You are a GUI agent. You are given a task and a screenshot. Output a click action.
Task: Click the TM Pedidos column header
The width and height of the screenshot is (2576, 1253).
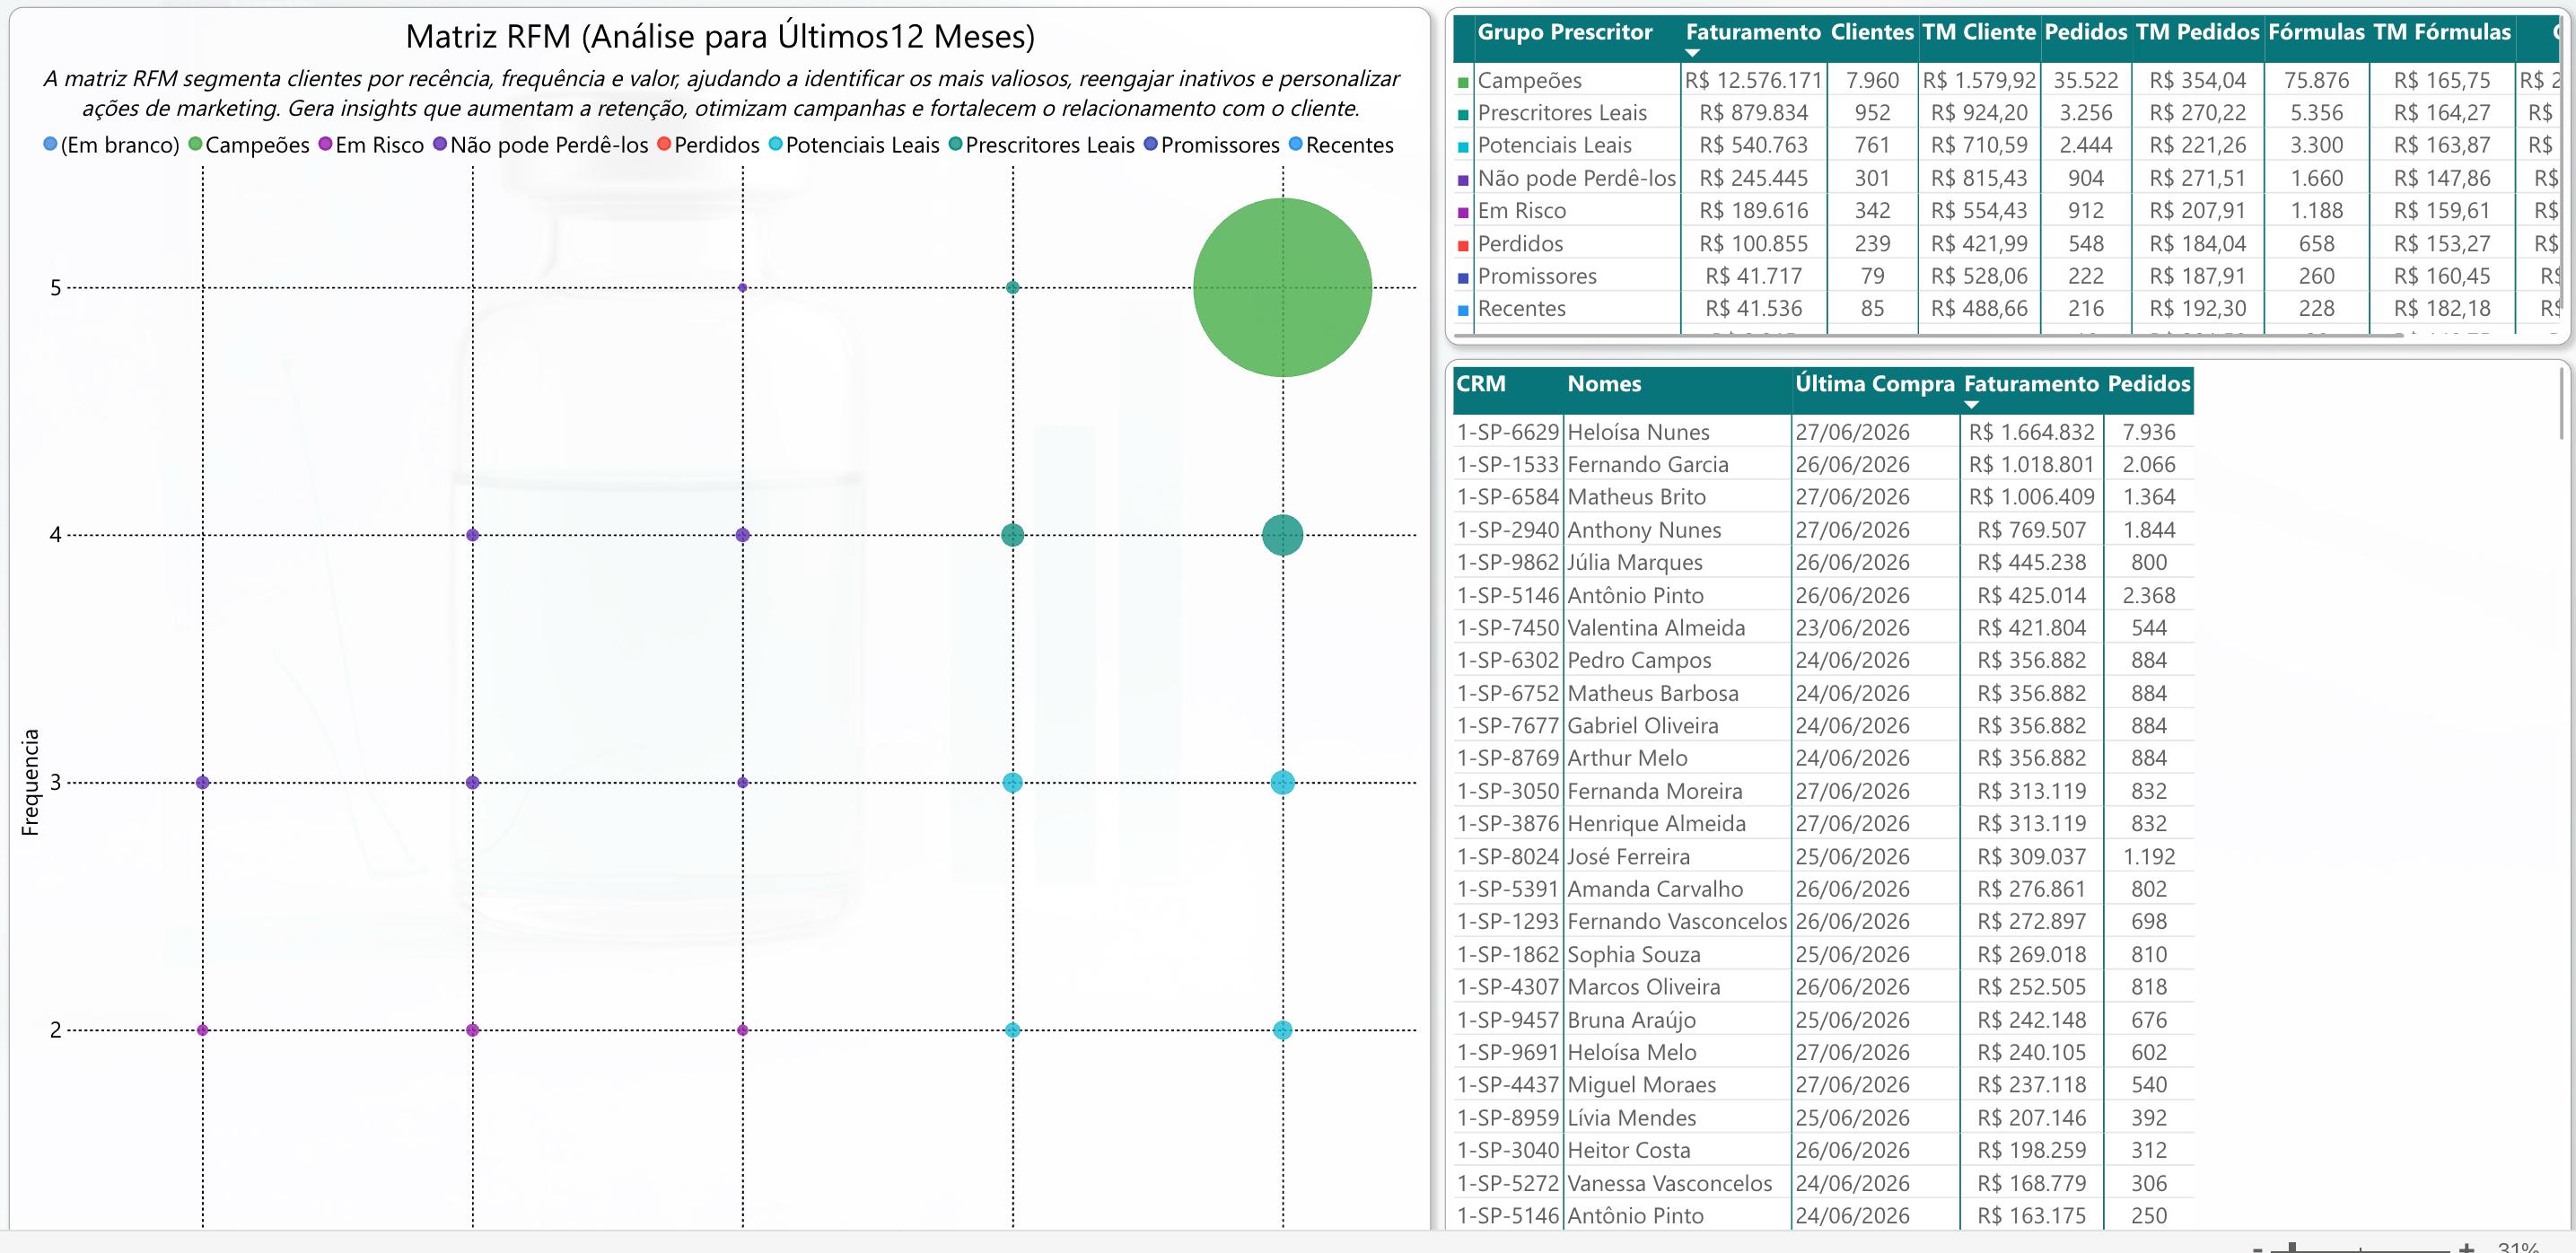(2197, 32)
